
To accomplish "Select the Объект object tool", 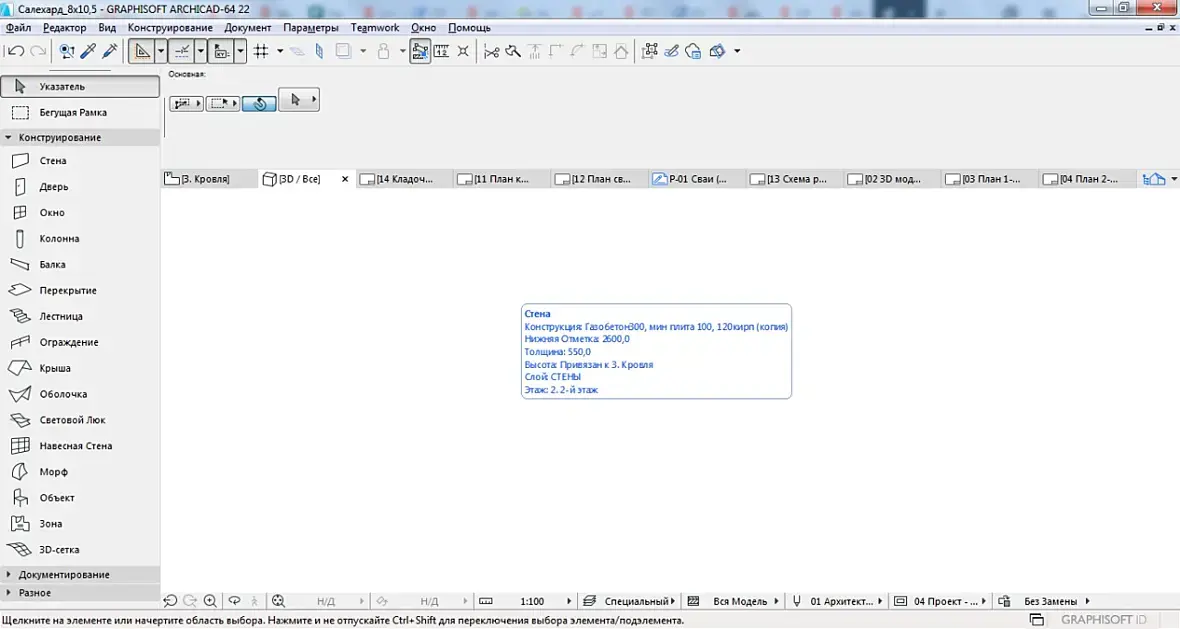I will [80, 498].
